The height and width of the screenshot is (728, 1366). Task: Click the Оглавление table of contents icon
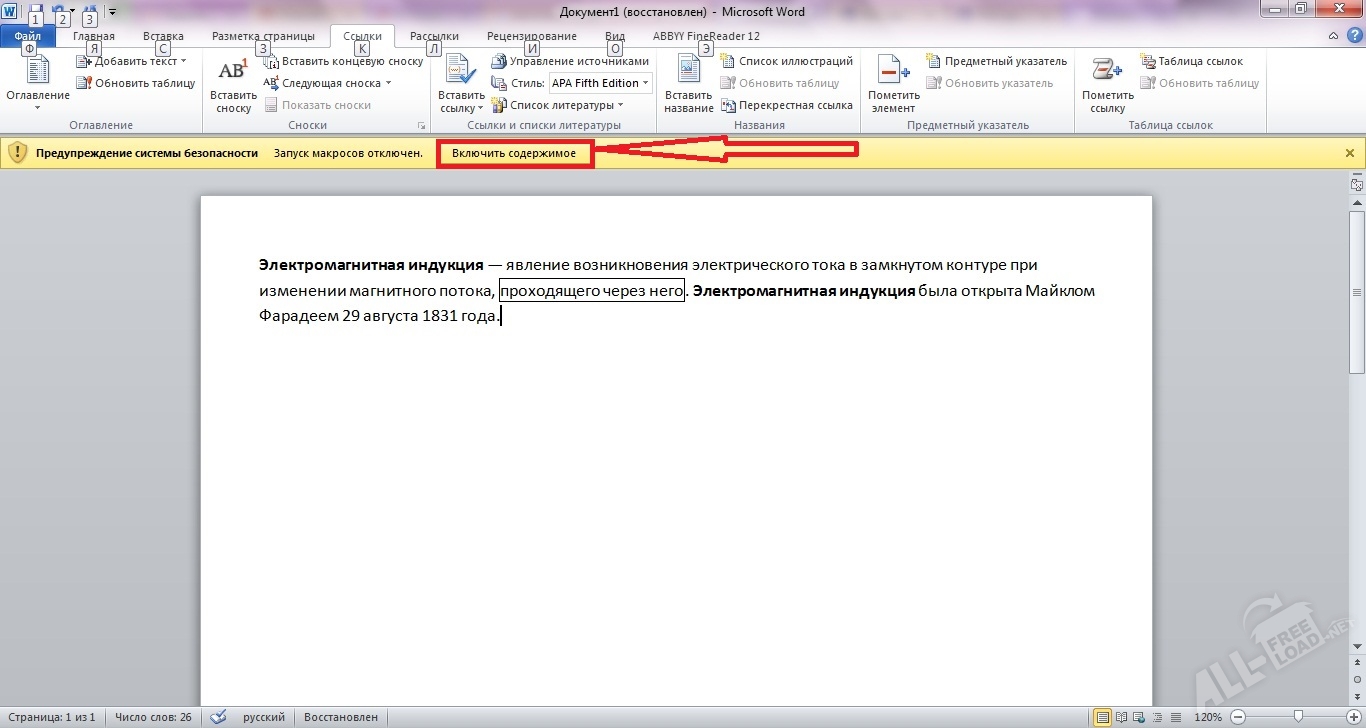38,72
